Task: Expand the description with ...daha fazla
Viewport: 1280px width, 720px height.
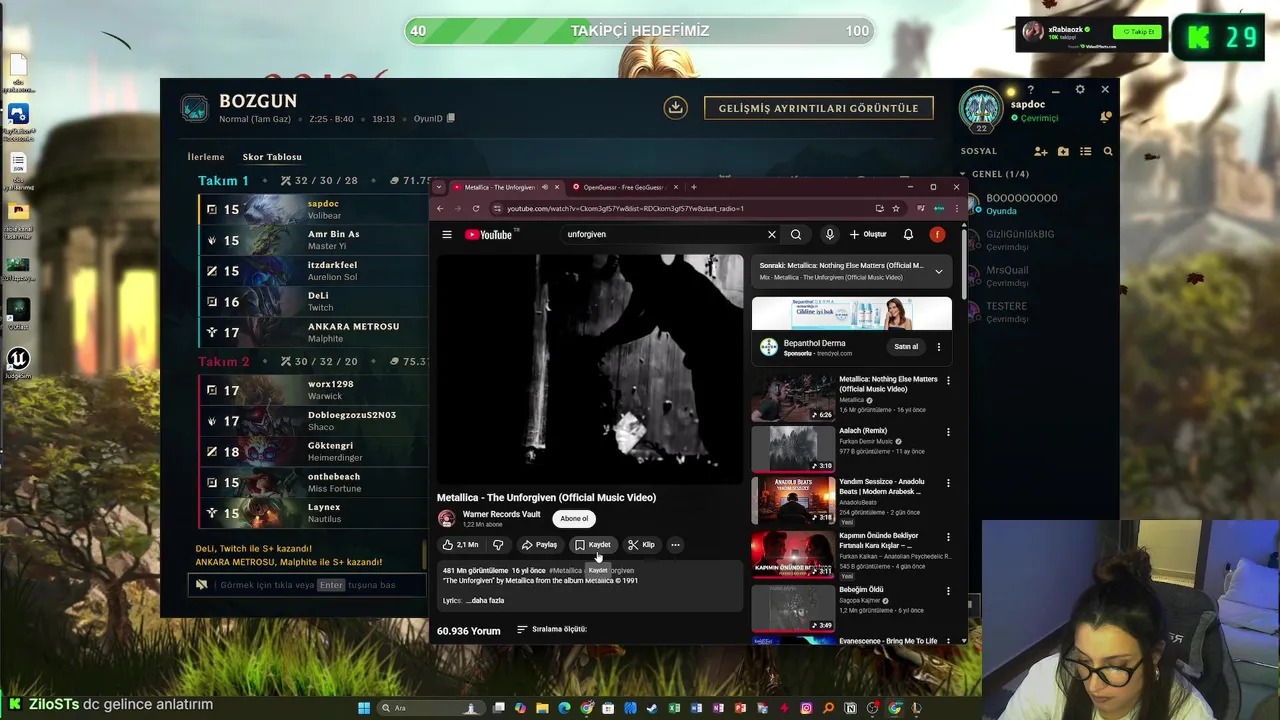Action: [x=487, y=600]
